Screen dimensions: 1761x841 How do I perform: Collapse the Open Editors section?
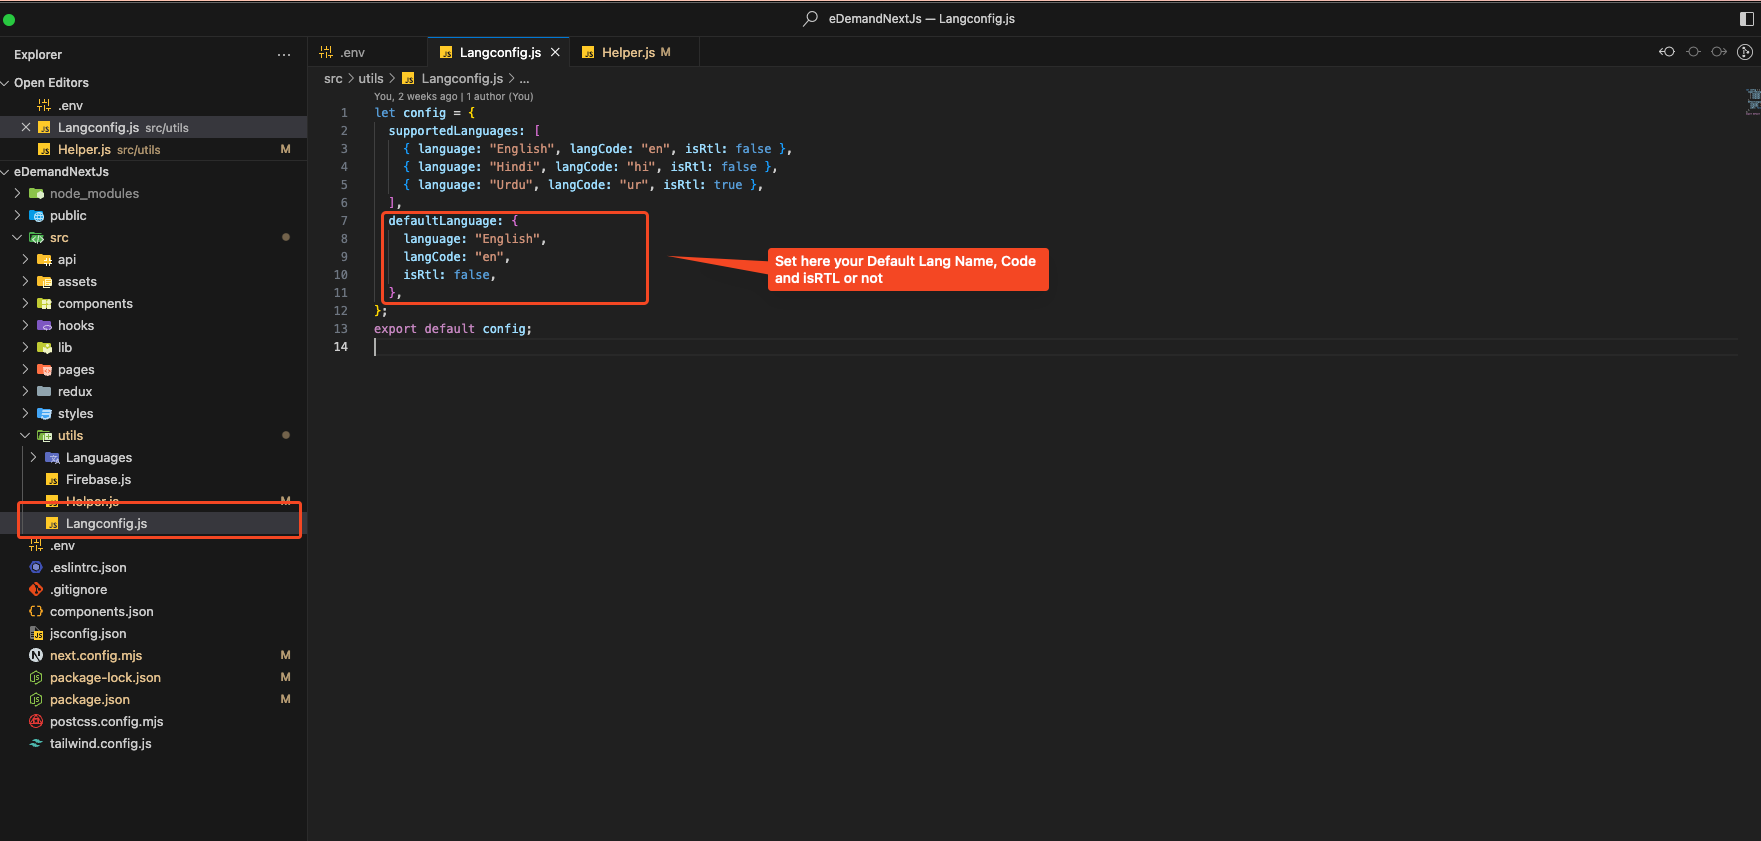(x=51, y=83)
